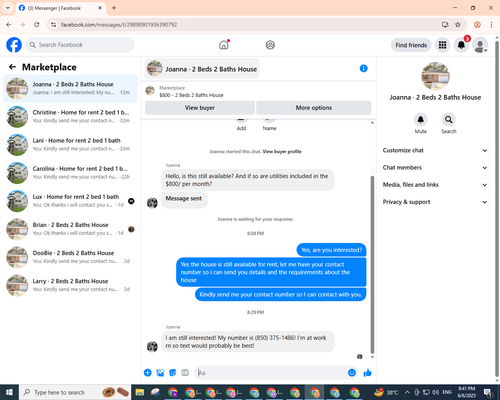Choose a GIF icon in composer

[185, 373]
